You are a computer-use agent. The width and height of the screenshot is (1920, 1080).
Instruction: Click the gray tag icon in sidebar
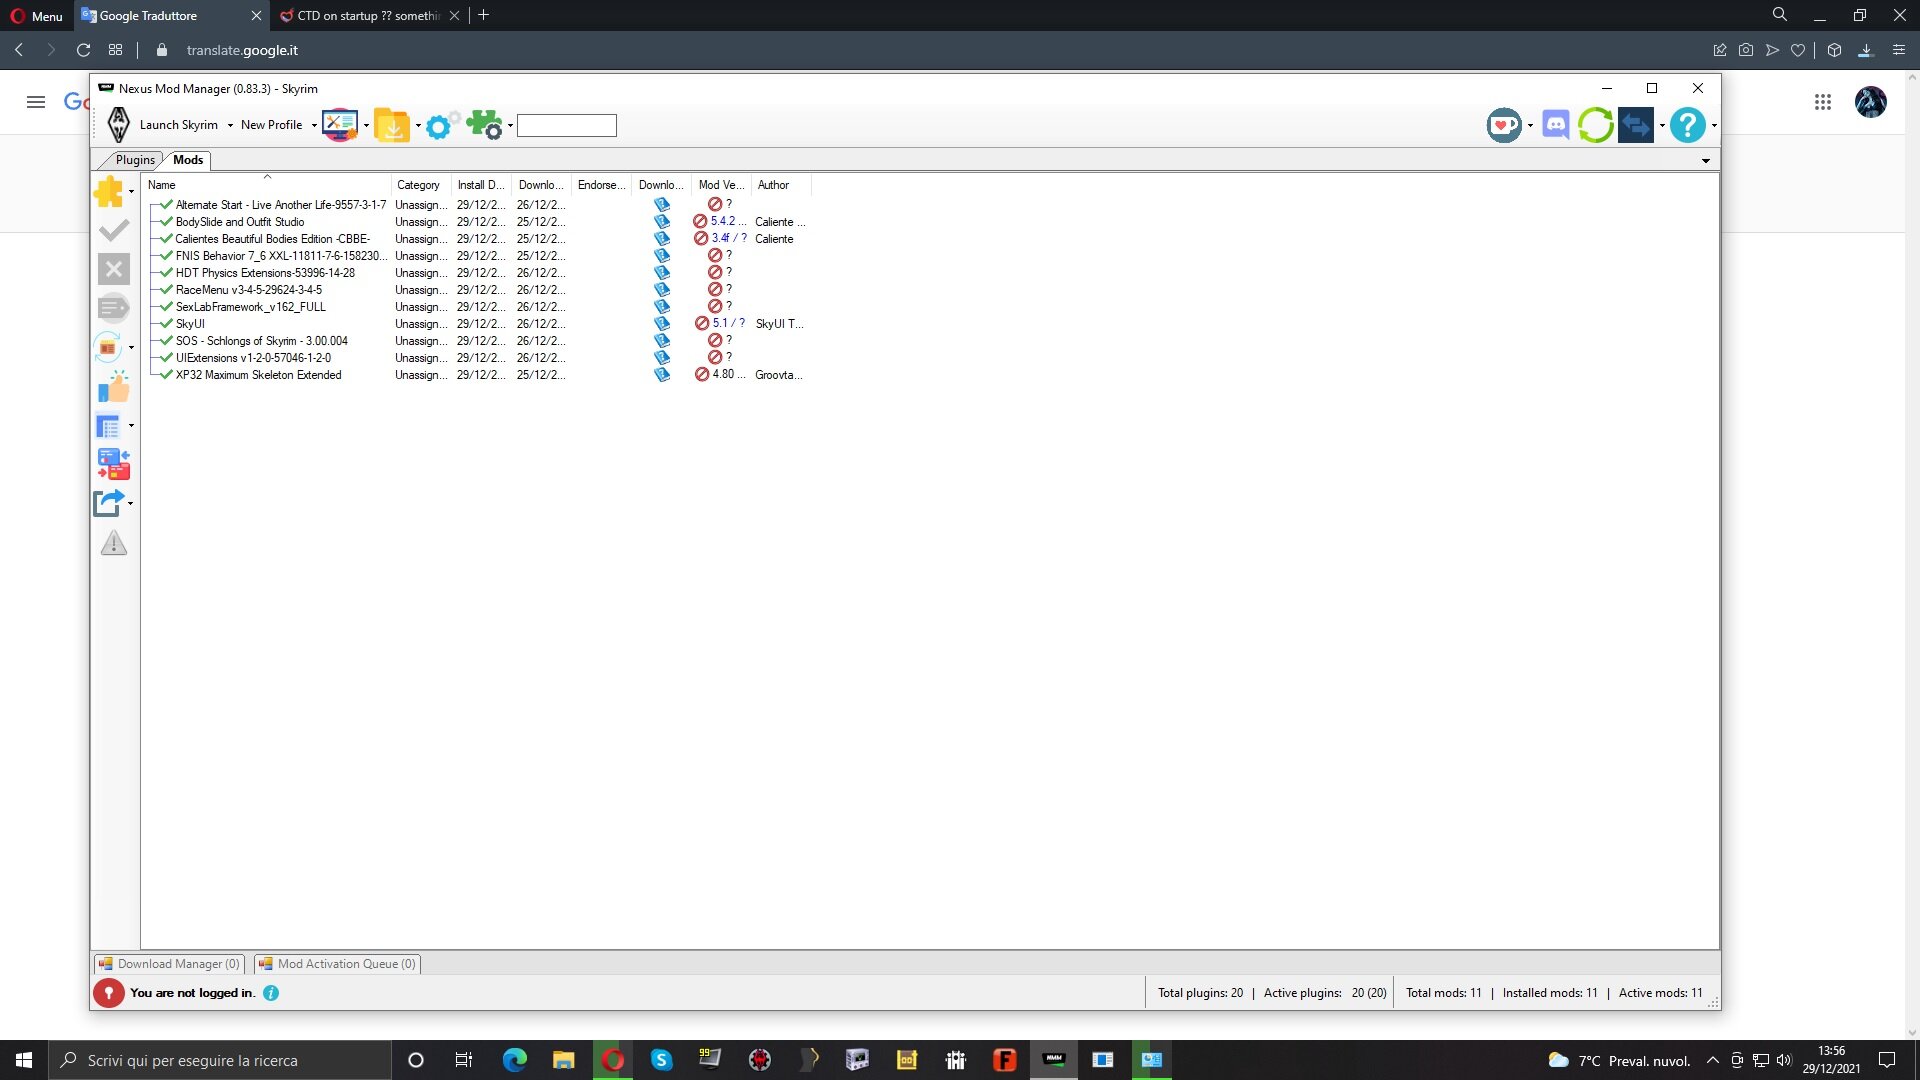pyautogui.click(x=113, y=307)
